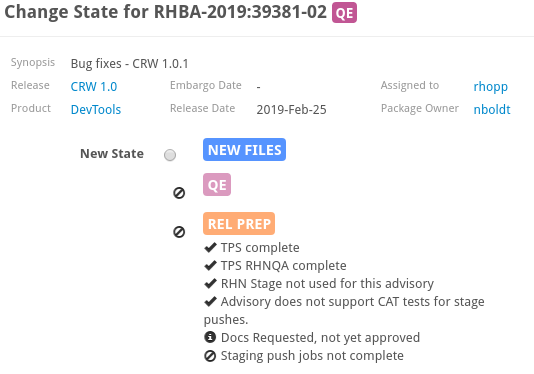Click the blue NEW FILES state badge
The image size is (534, 374).
tap(244, 150)
